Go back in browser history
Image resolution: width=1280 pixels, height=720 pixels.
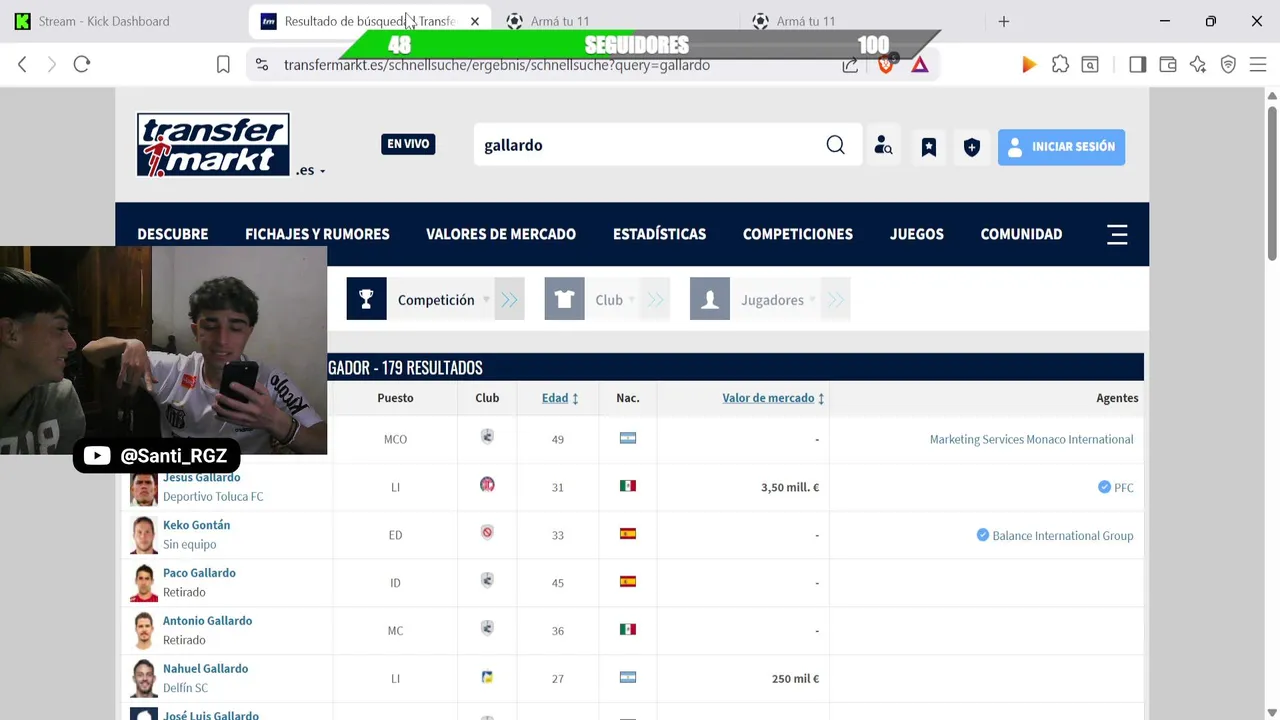[x=22, y=65]
